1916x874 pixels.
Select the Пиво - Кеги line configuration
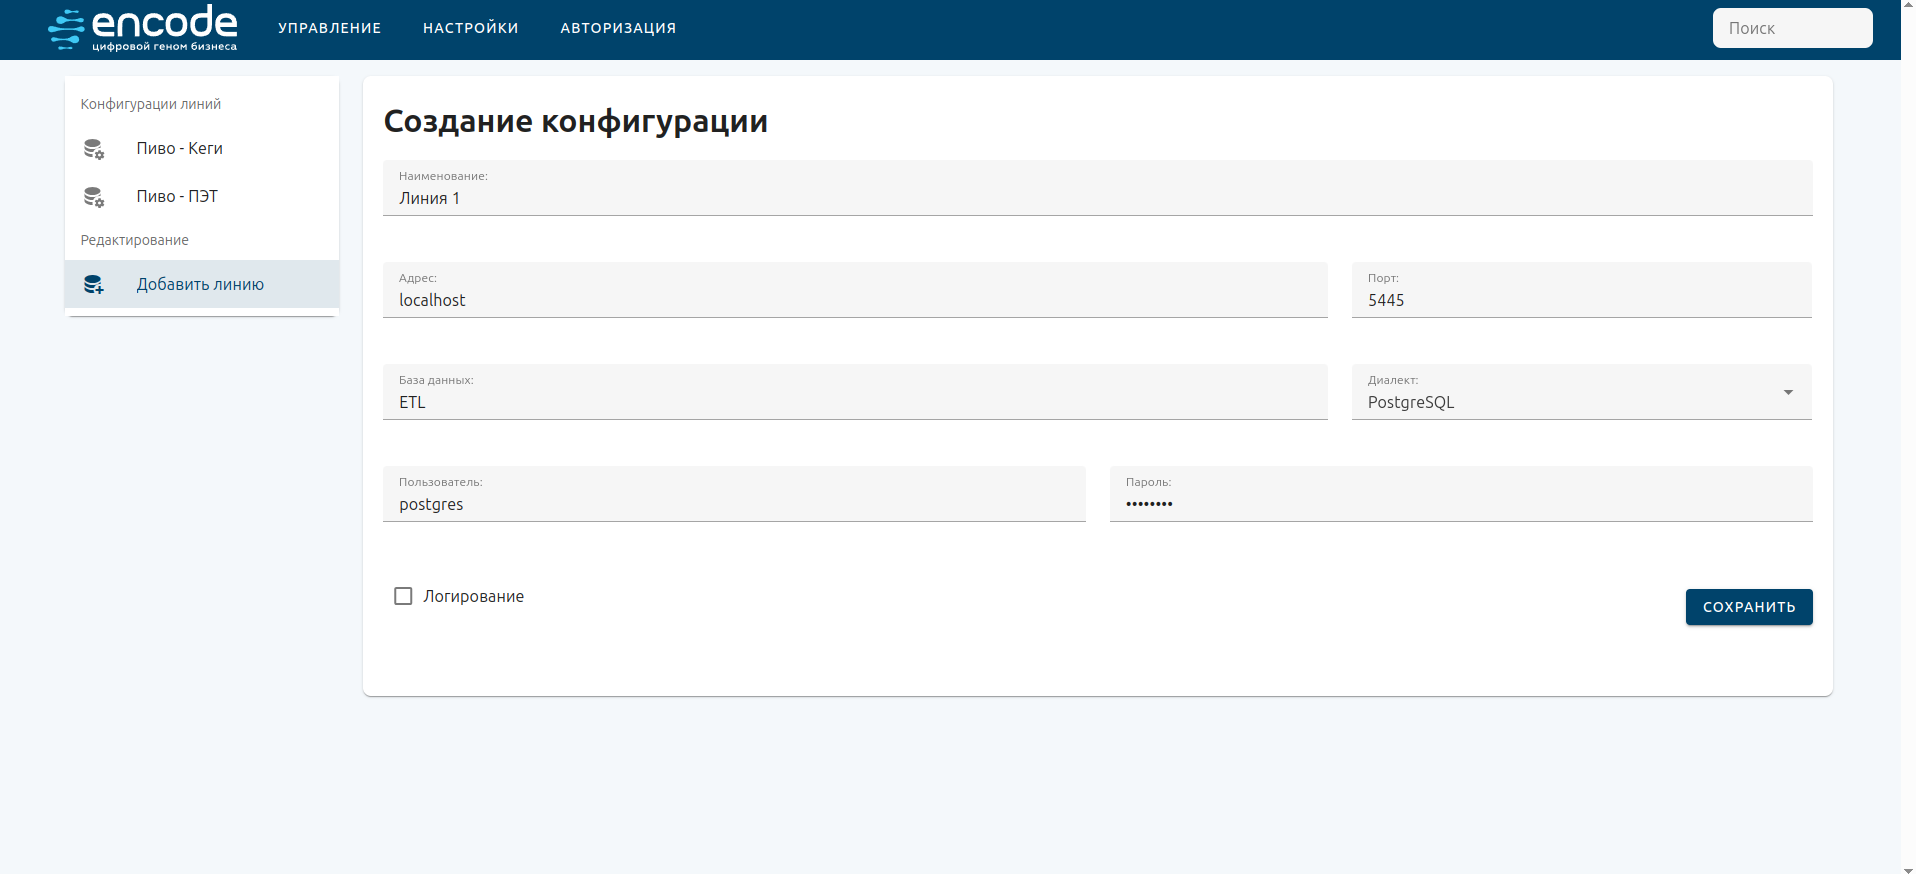coord(180,148)
